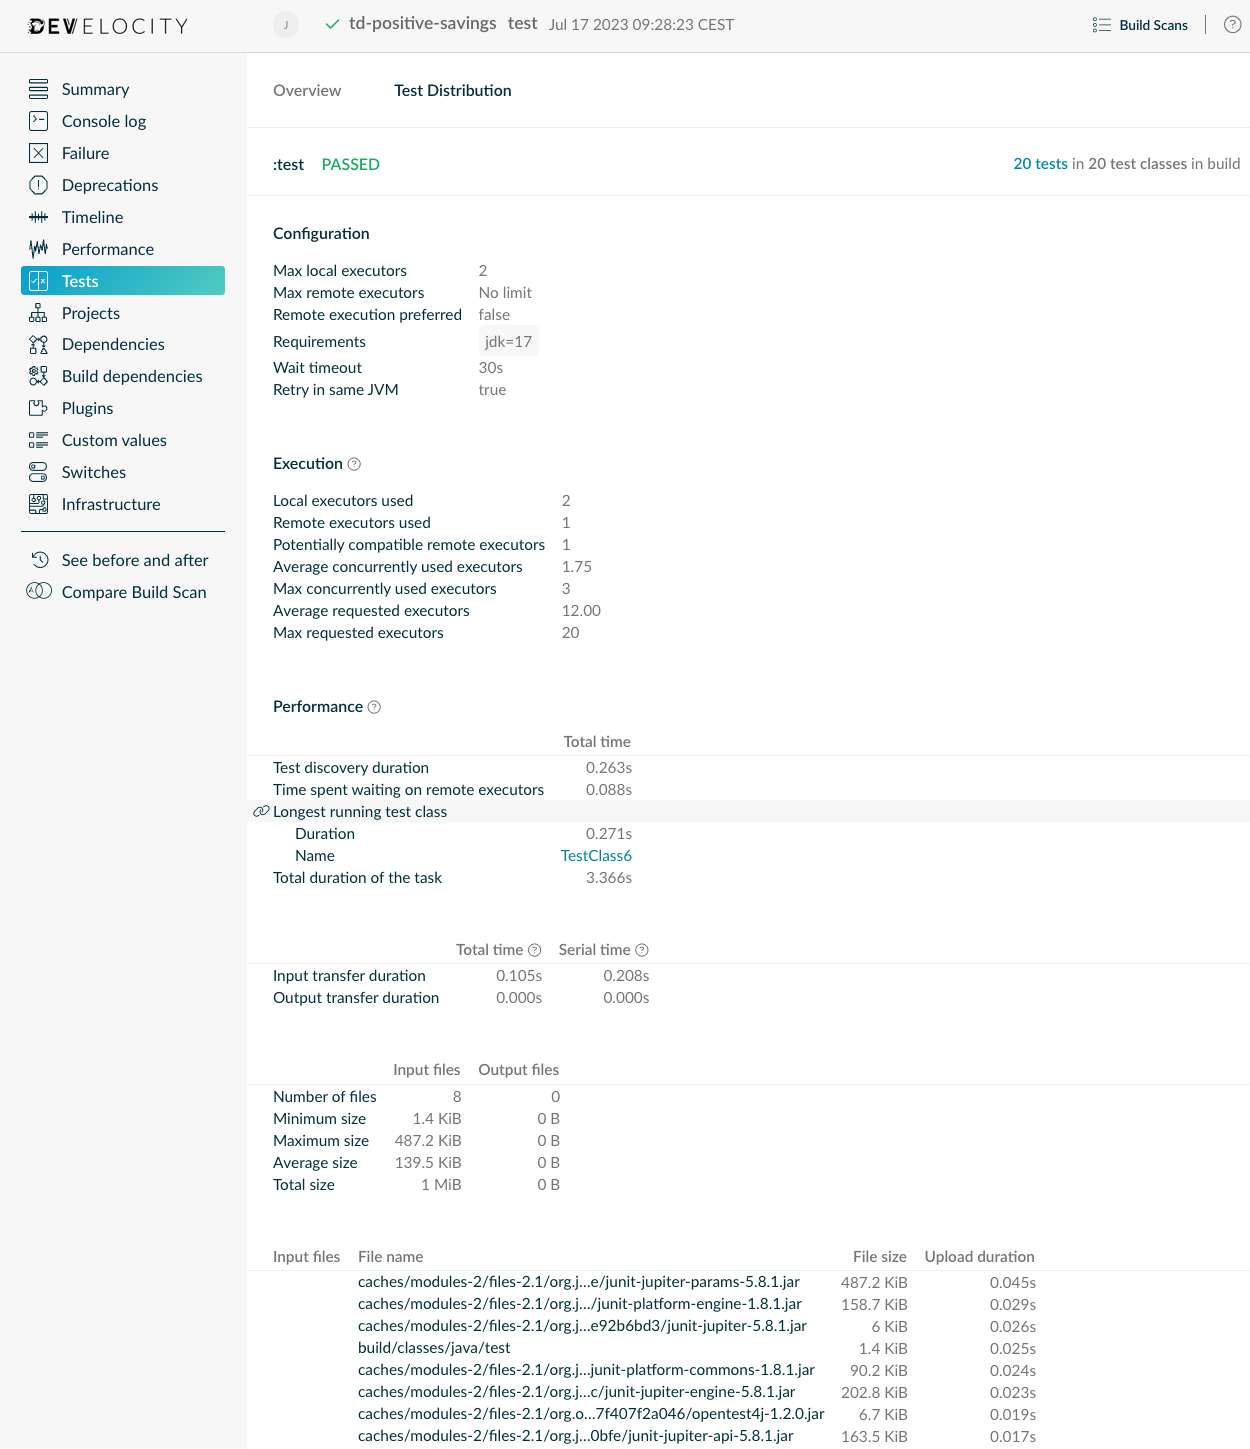Click the anchor icon beside Longest running test class
Image resolution: width=1250 pixels, height=1449 pixels.
click(259, 811)
